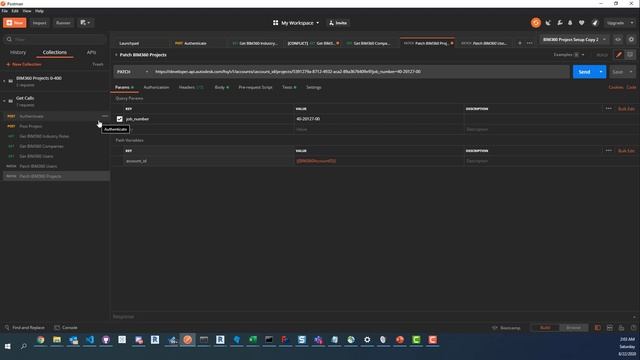The height and width of the screenshot is (360, 640).
Task: Open the Pre-request Script tab
Action: point(255,87)
